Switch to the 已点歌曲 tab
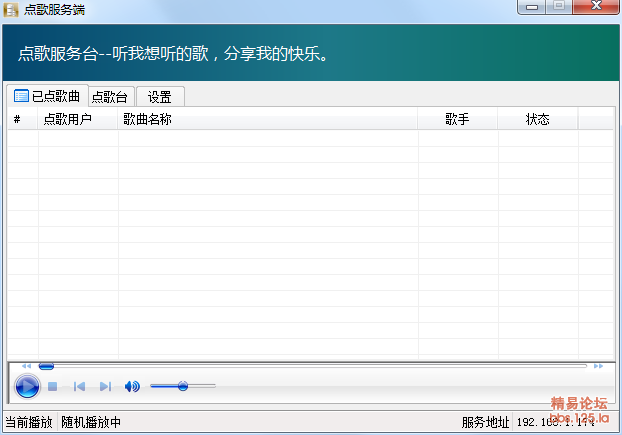622x435 pixels. tap(47, 97)
